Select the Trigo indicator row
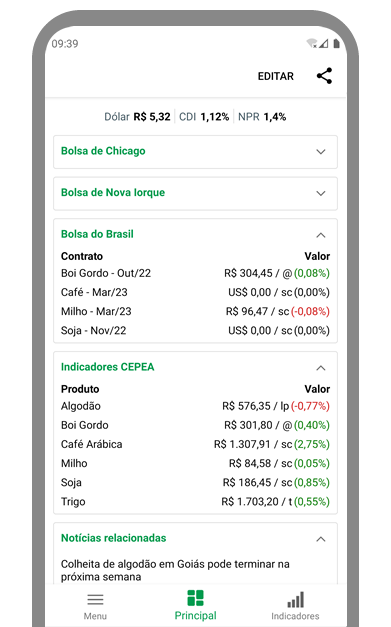 tap(195, 501)
